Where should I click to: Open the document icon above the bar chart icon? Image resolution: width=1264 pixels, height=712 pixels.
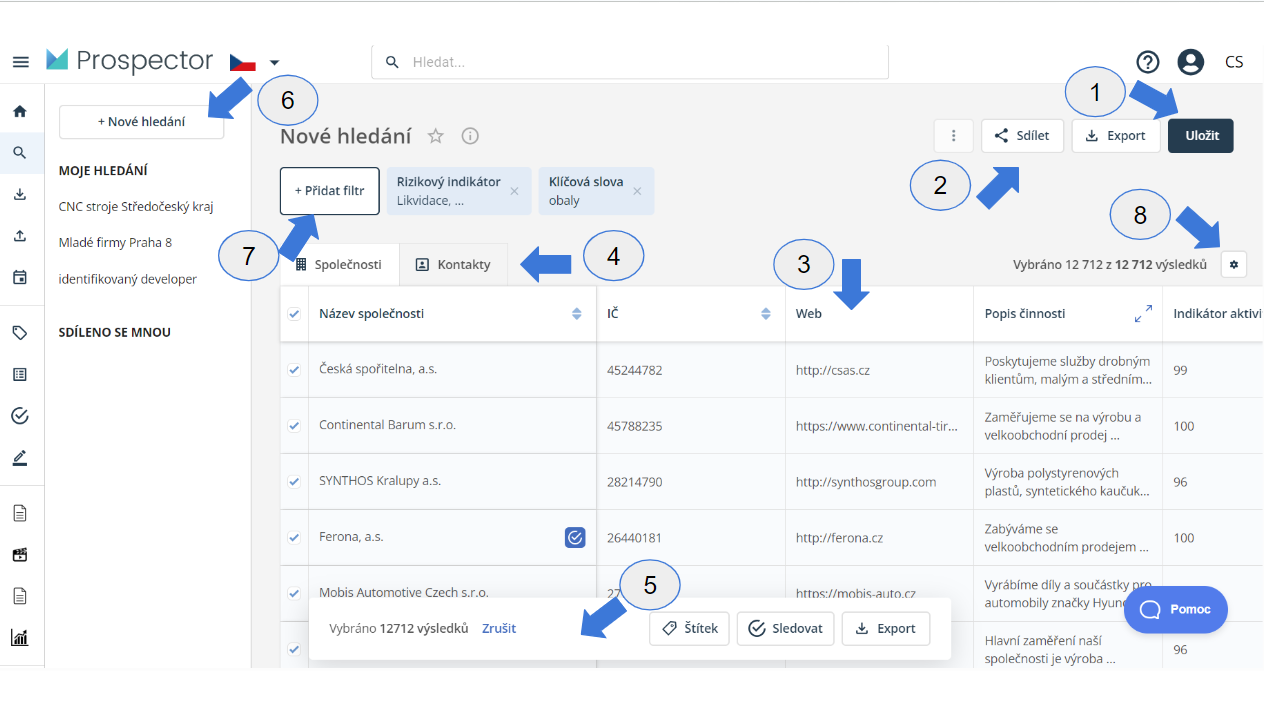(20, 595)
